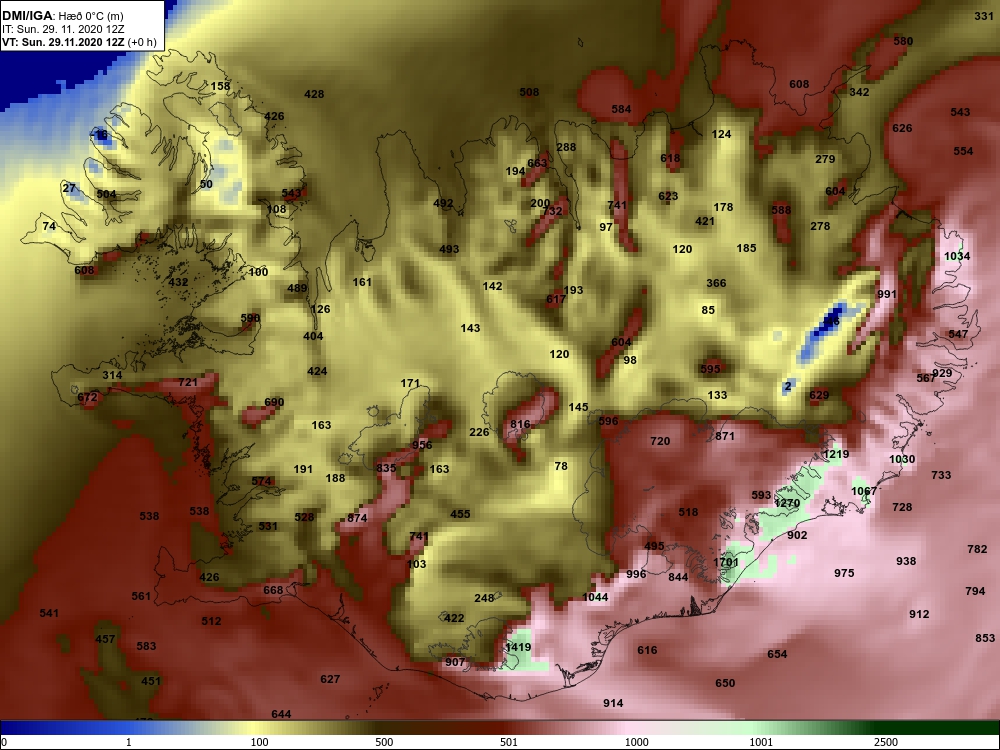Click the map value 672
1000x750 pixels.
pos(87,398)
